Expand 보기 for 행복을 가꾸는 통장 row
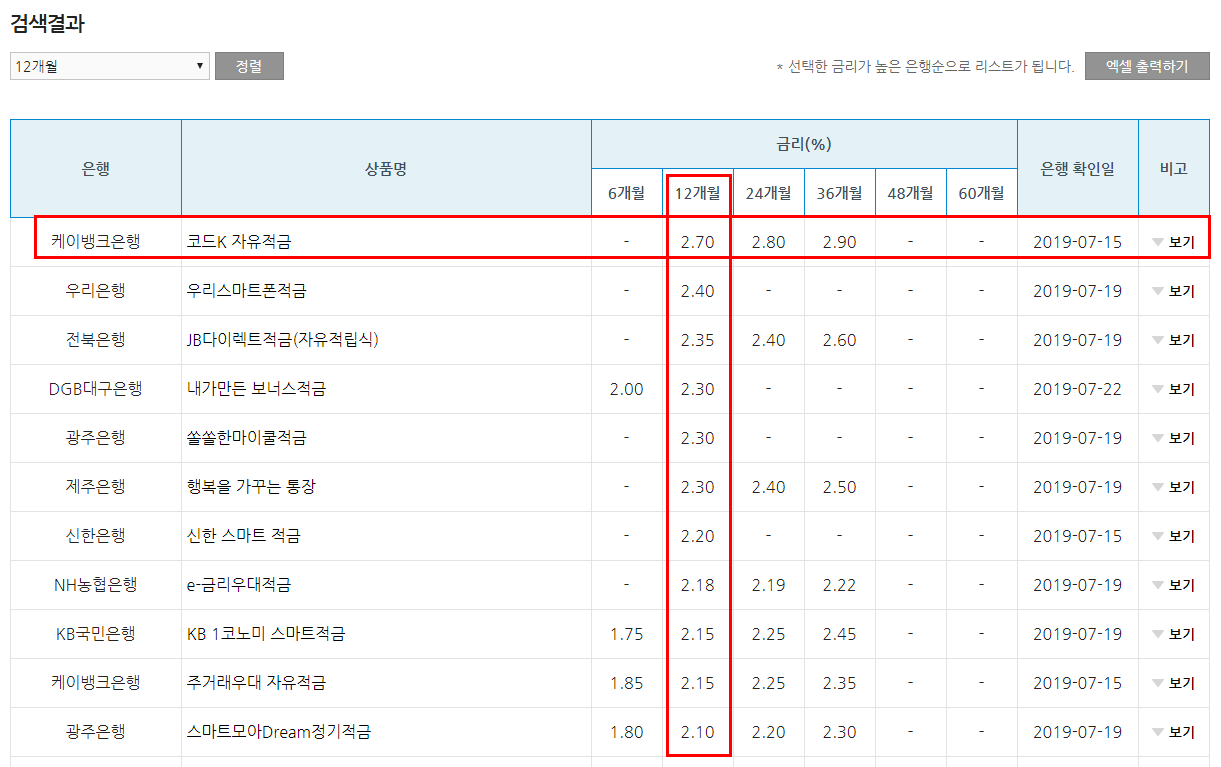This screenshot has width=1221, height=767. [x=1173, y=487]
